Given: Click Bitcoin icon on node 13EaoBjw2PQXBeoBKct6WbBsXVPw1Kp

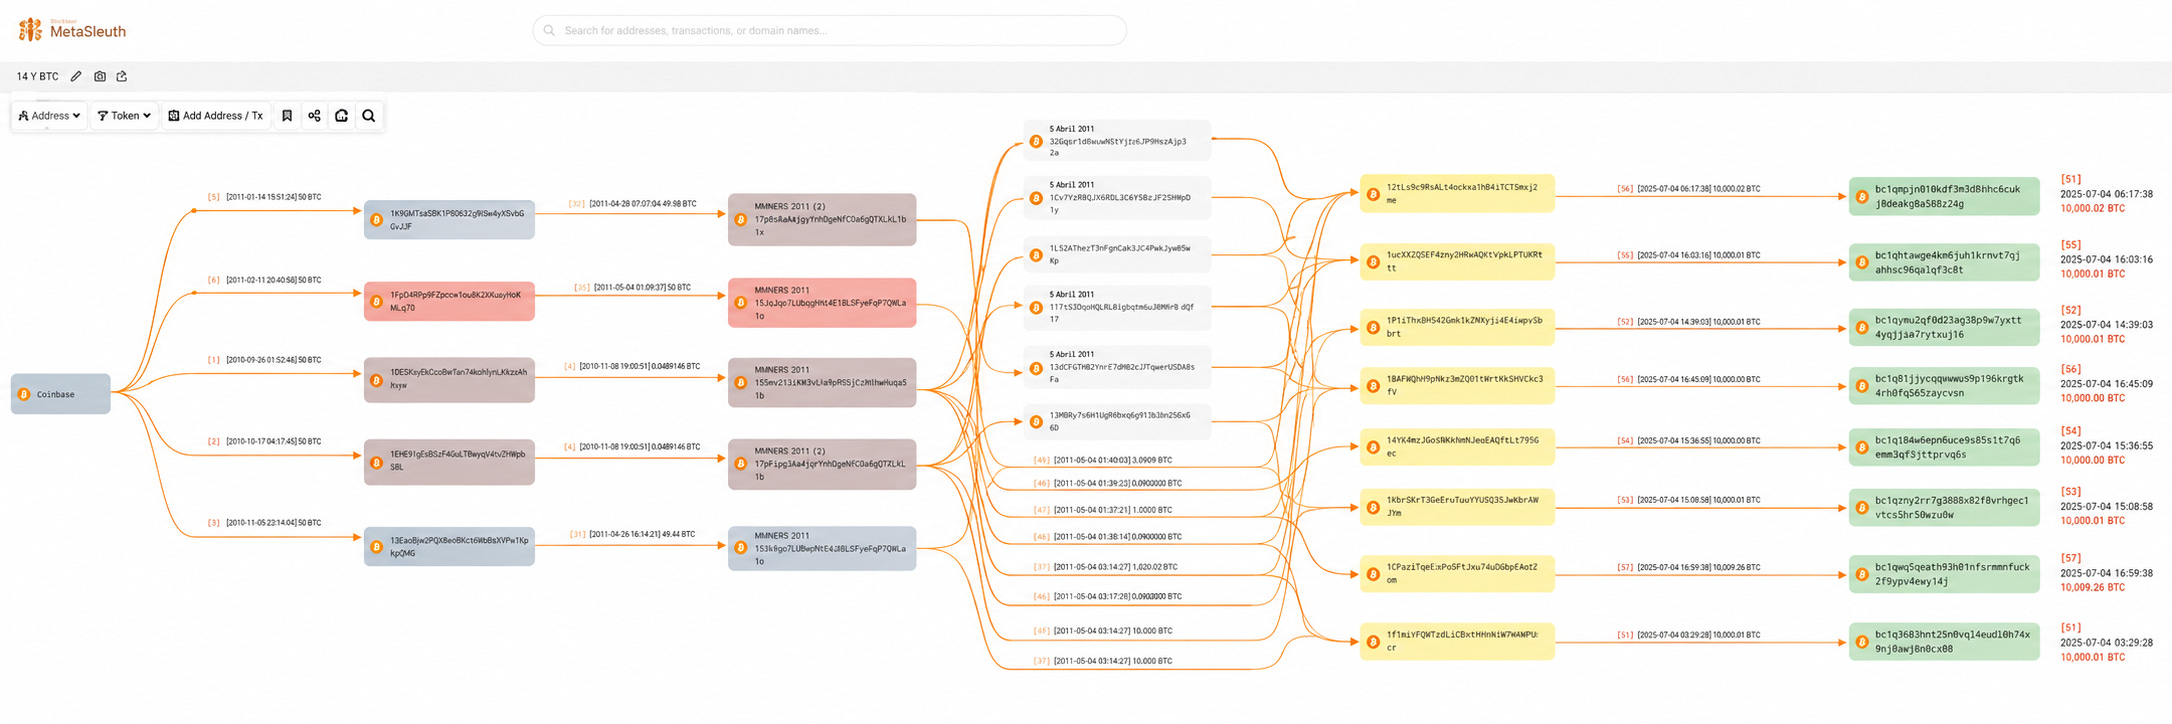Looking at the screenshot, I should [x=377, y=547].
